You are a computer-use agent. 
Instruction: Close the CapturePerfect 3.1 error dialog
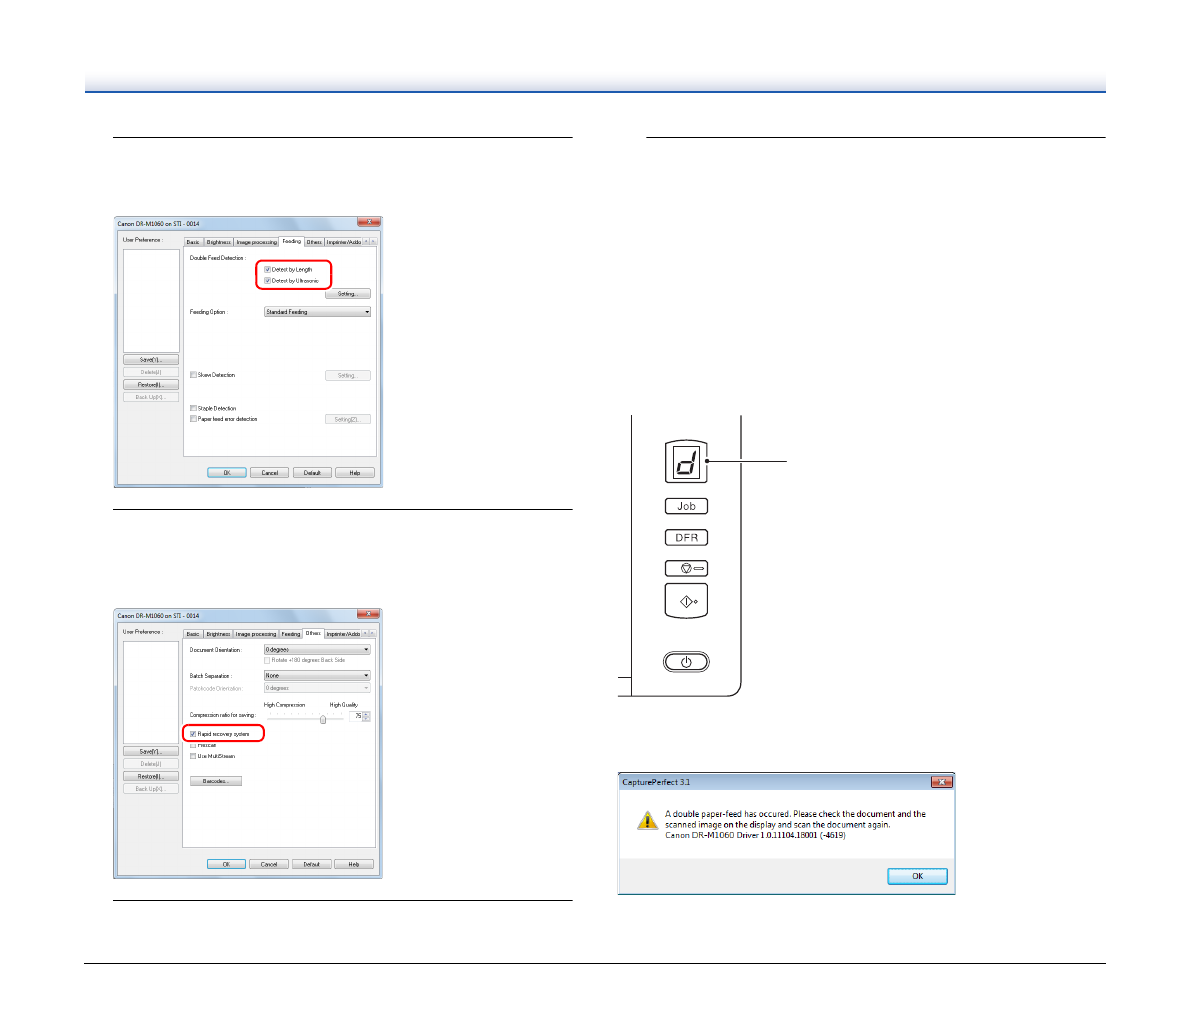coord(940,782)
